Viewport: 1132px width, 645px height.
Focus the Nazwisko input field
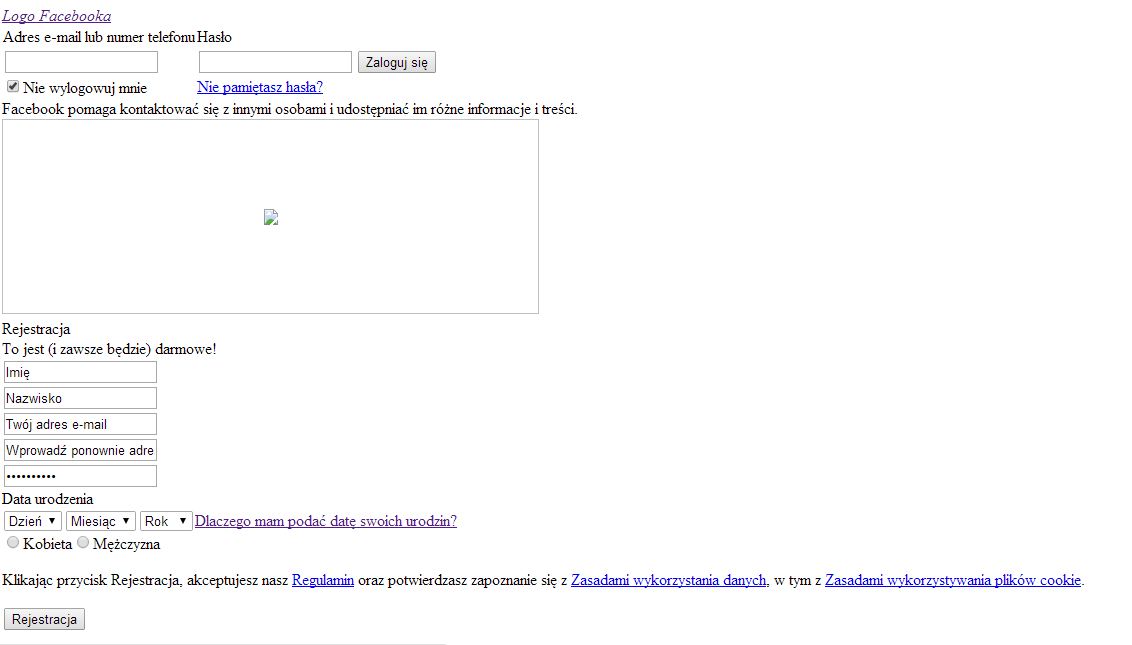point(81,398)
